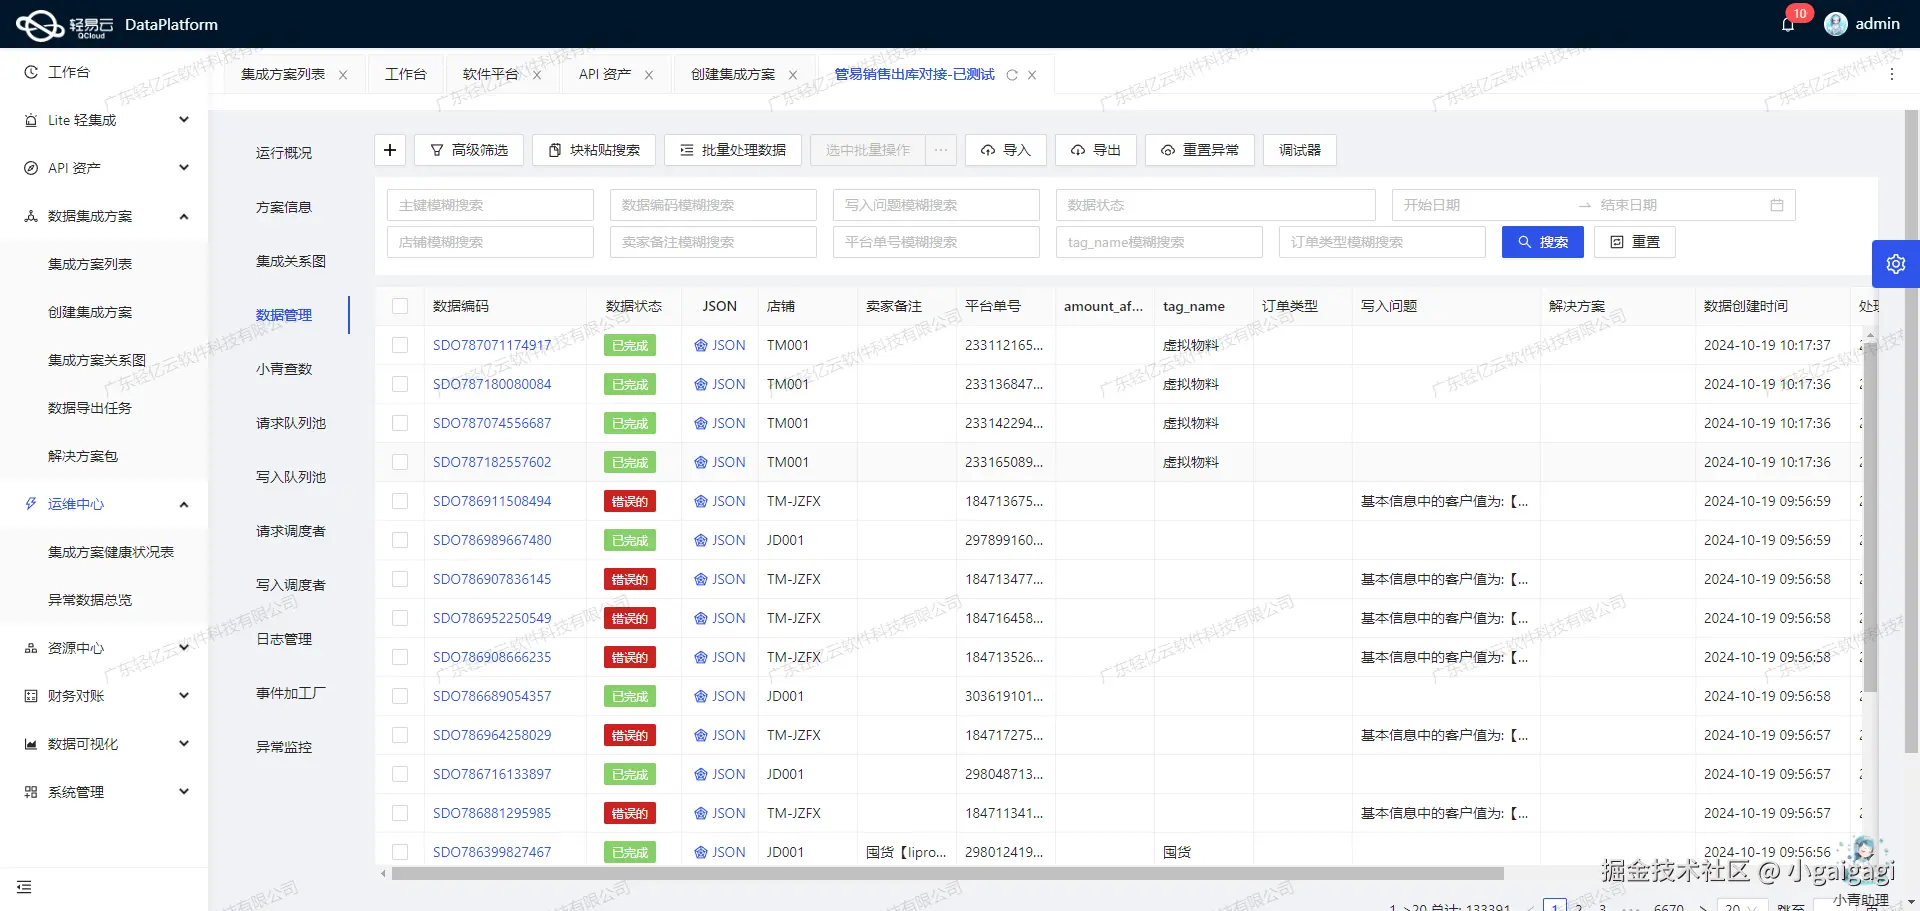Trigger 重置异常 to reset exceptions
Viewport: 1920px width, 911px height.
[1199, 150]
